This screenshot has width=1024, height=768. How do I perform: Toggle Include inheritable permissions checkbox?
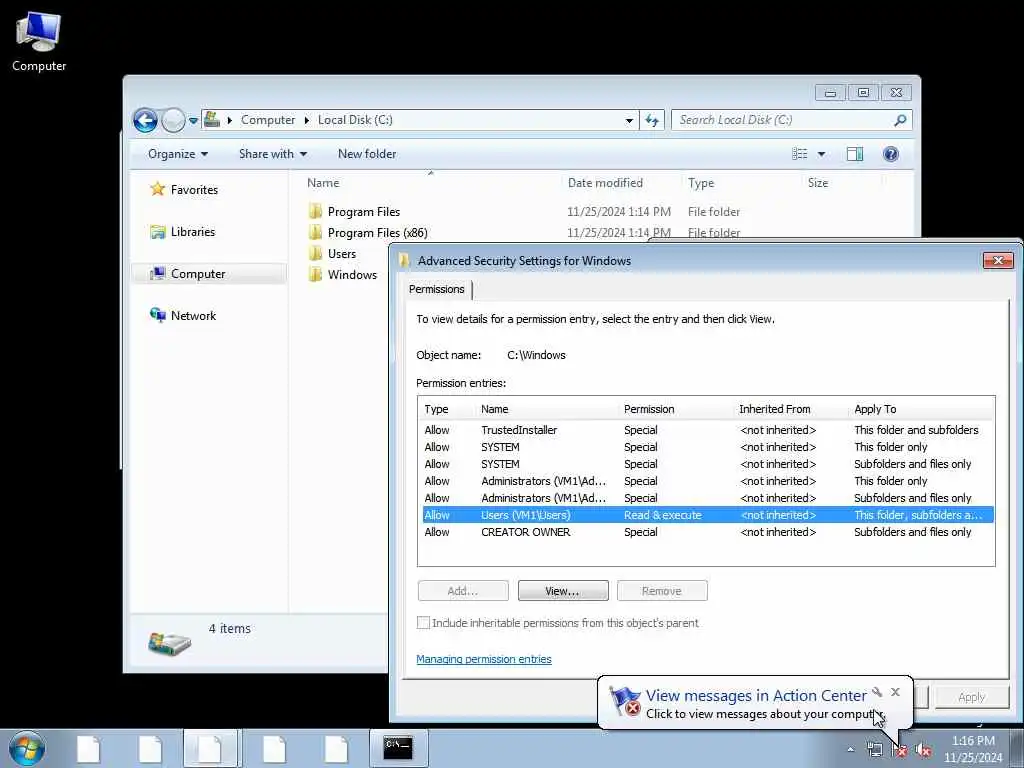423,623
